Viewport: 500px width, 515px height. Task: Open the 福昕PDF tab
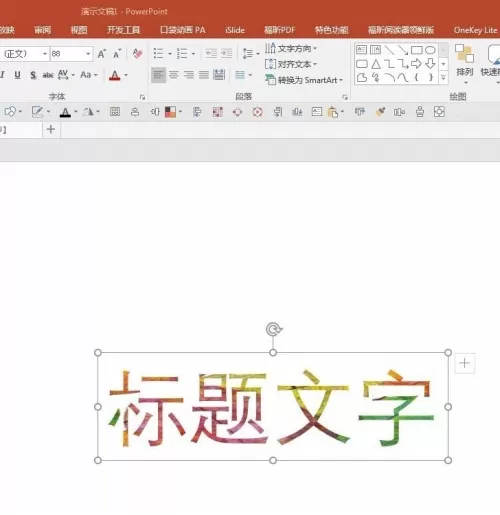tap(280, 30)
